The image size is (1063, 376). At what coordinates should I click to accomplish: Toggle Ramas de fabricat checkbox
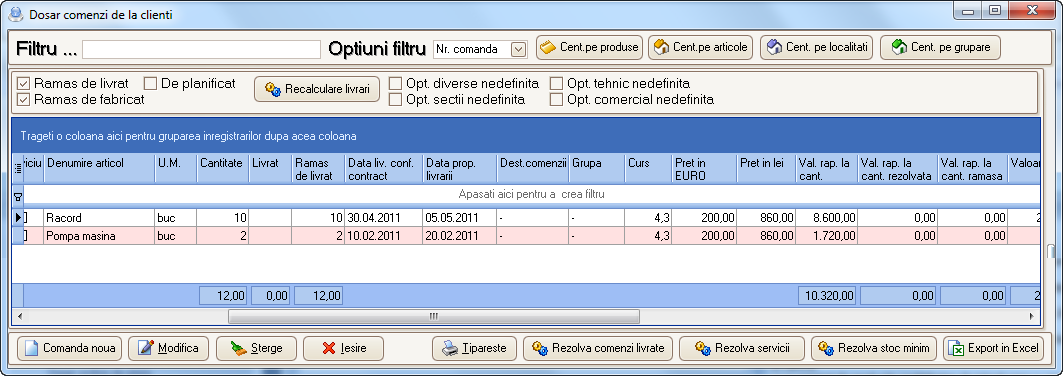point(24,100)
